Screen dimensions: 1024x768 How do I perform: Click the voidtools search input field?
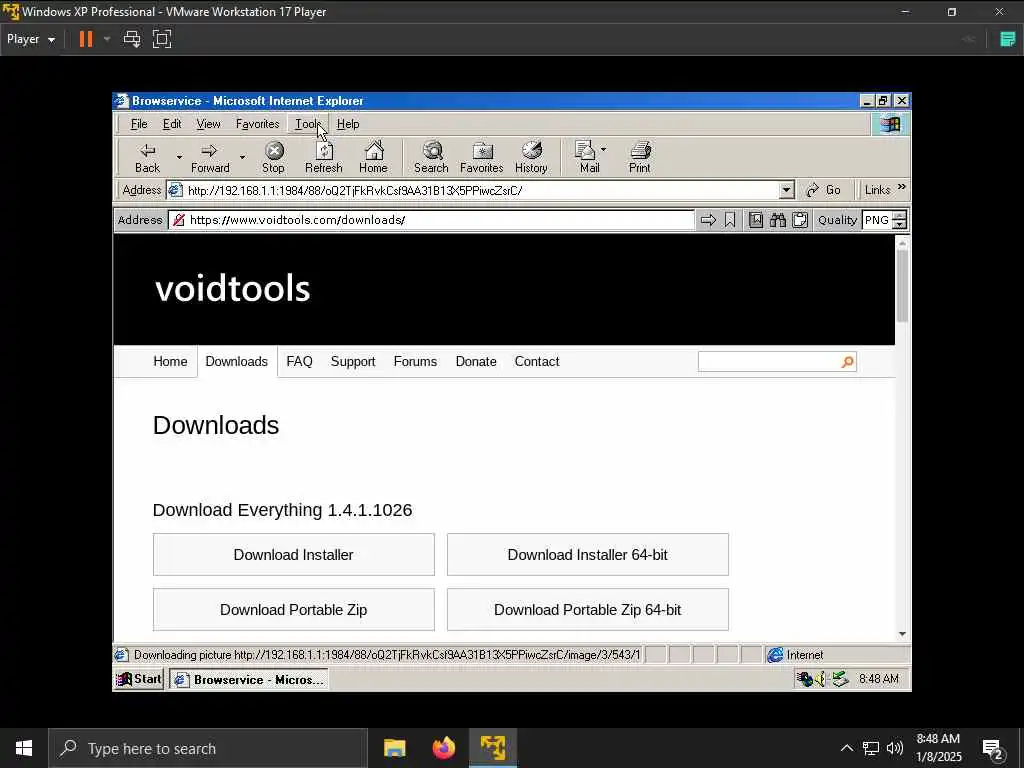(x=769, y=362)
